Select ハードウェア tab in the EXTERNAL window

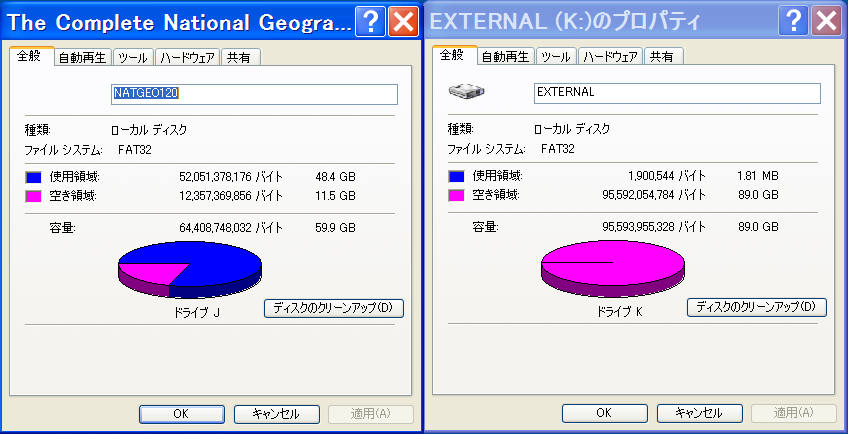611,57
